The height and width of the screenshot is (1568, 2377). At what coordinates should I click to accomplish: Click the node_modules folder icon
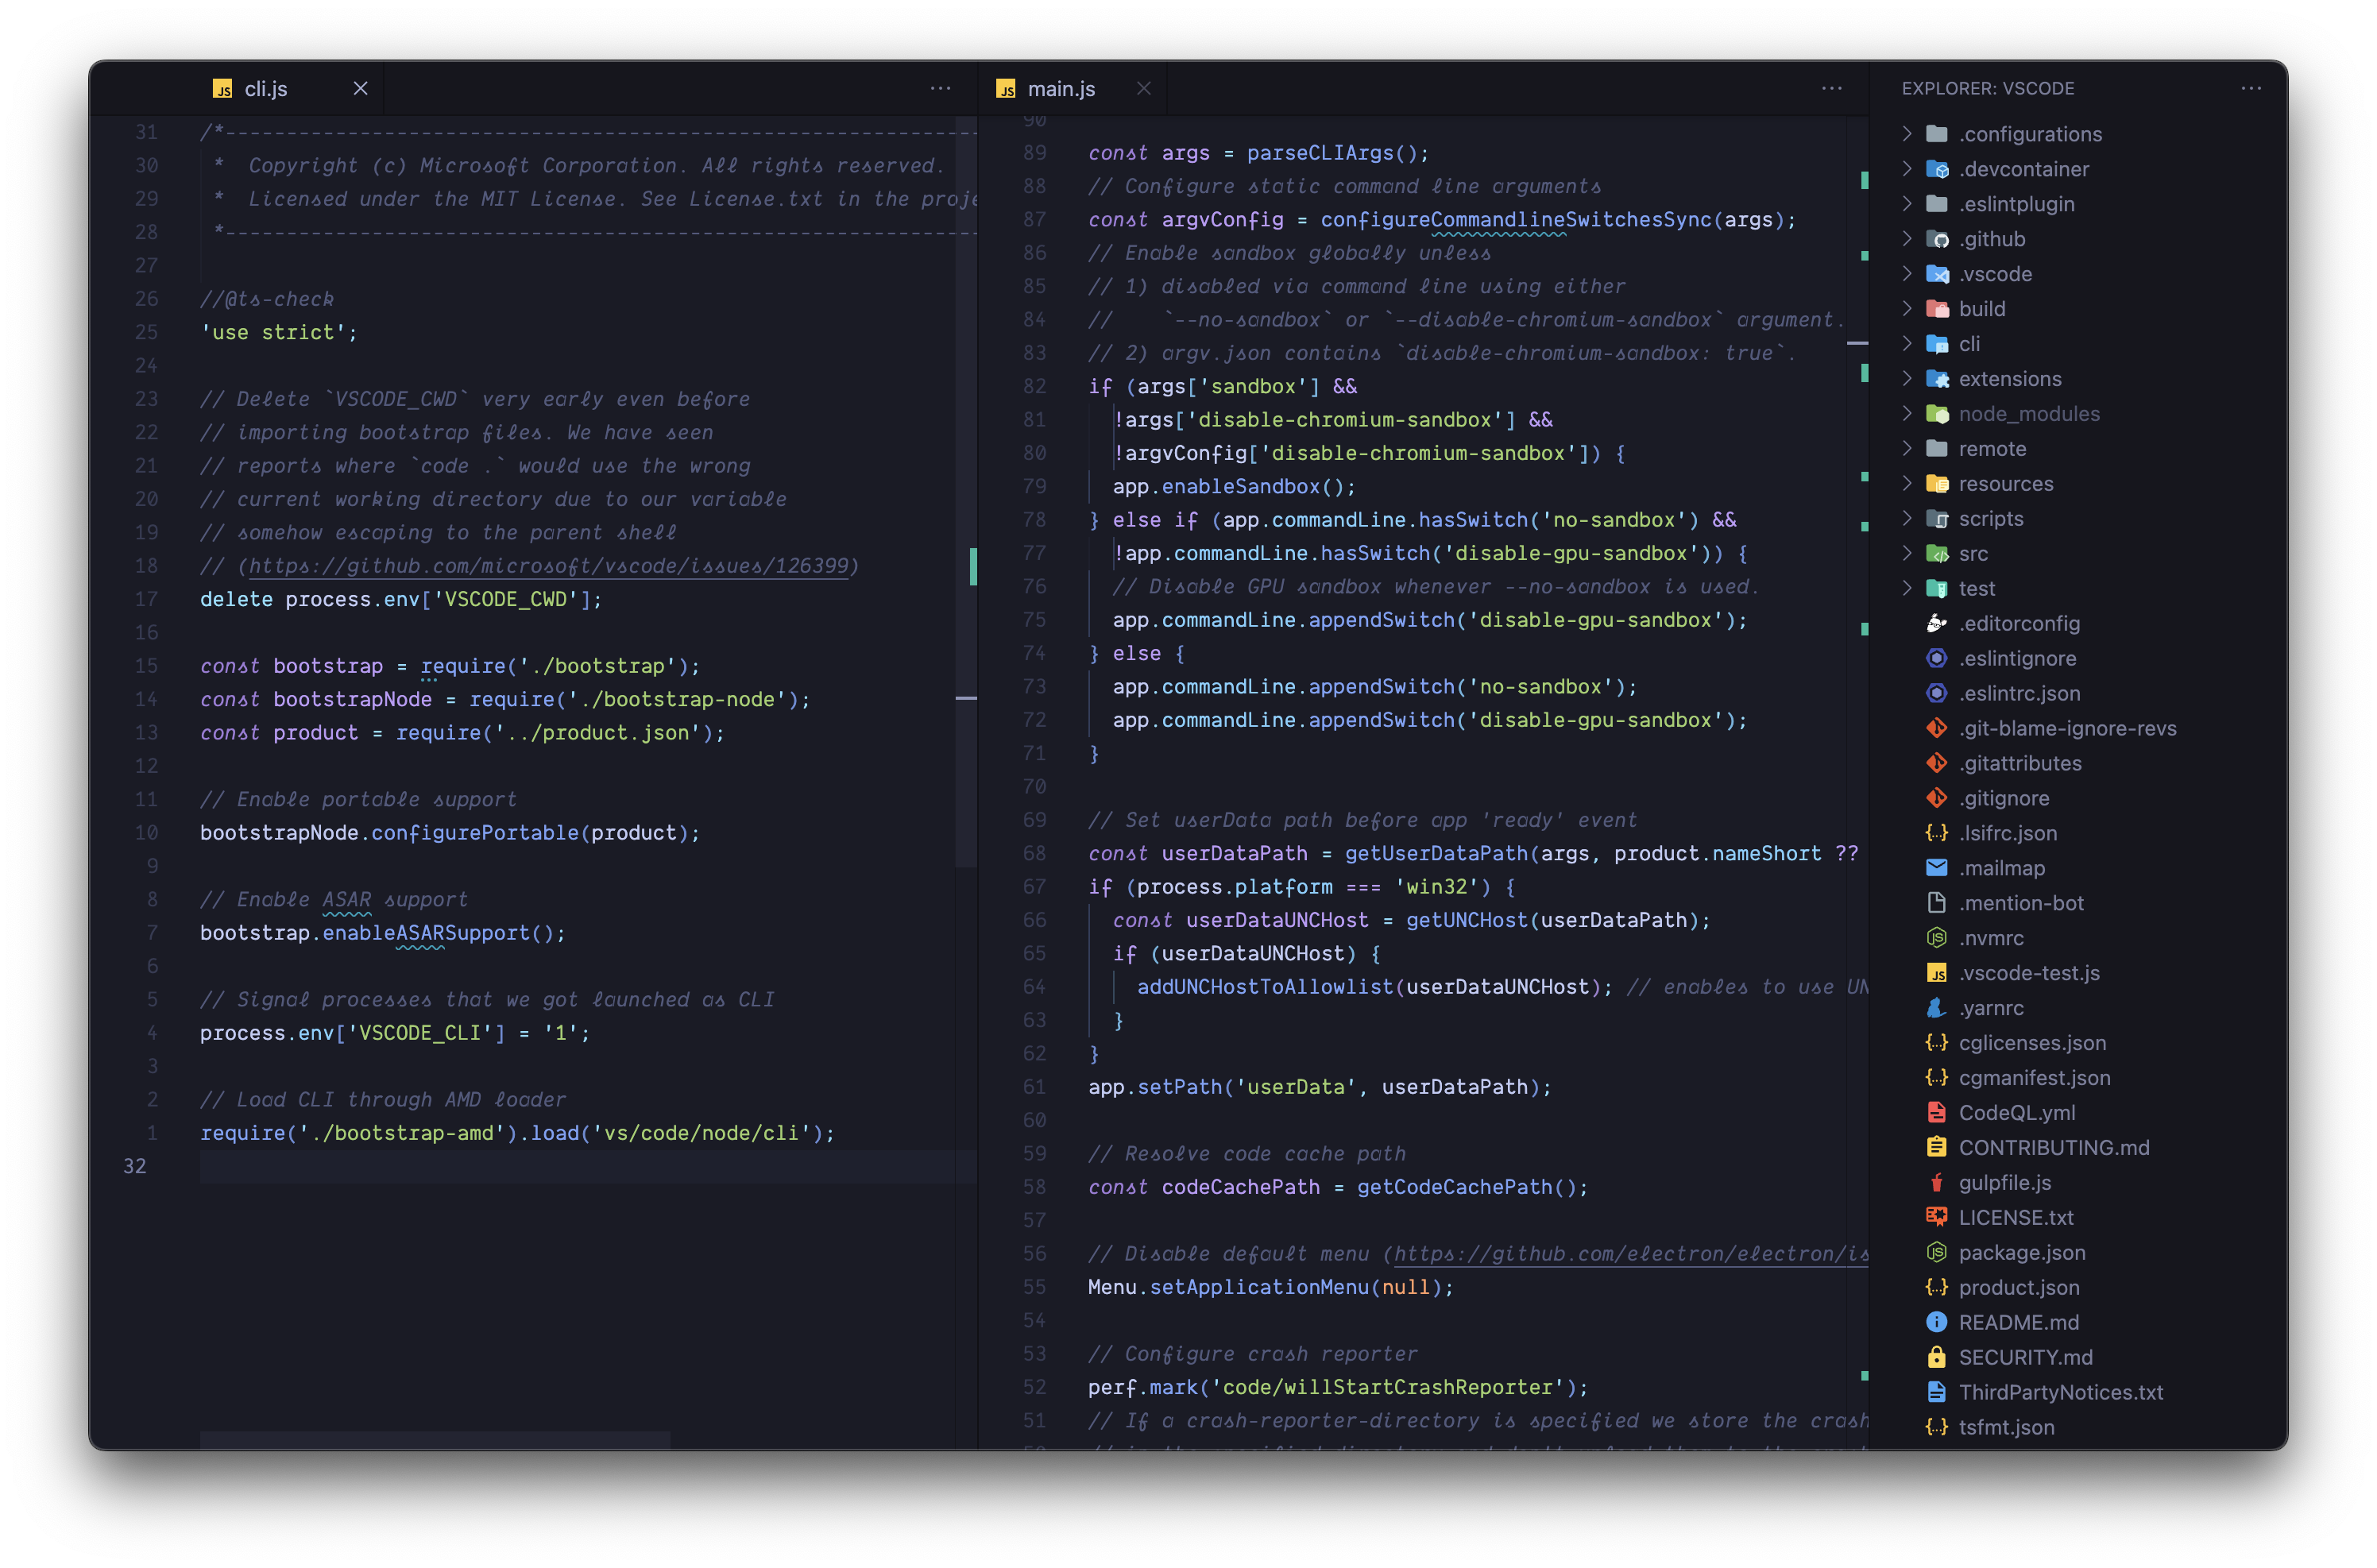click(x=1936, y=414)
